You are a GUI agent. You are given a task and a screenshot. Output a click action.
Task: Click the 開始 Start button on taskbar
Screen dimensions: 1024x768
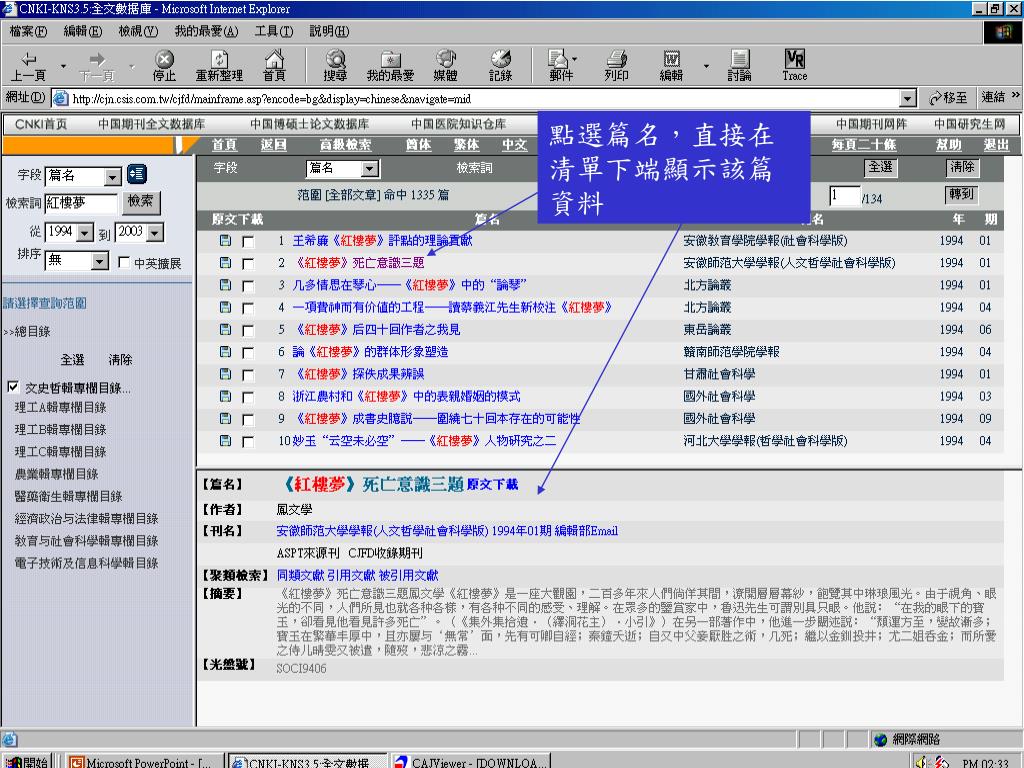coord(27,761)
